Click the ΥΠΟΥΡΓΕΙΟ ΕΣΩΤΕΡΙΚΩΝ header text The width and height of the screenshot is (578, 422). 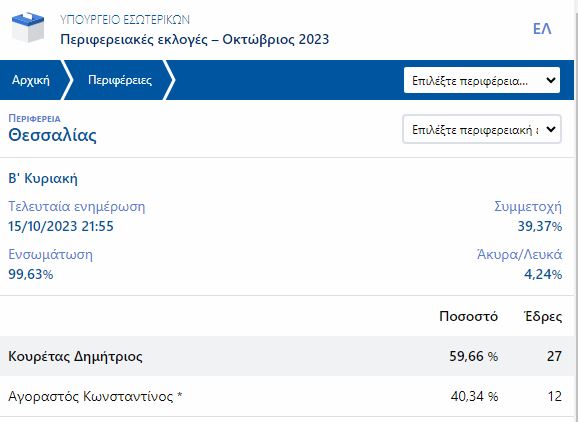click(125, 20)
